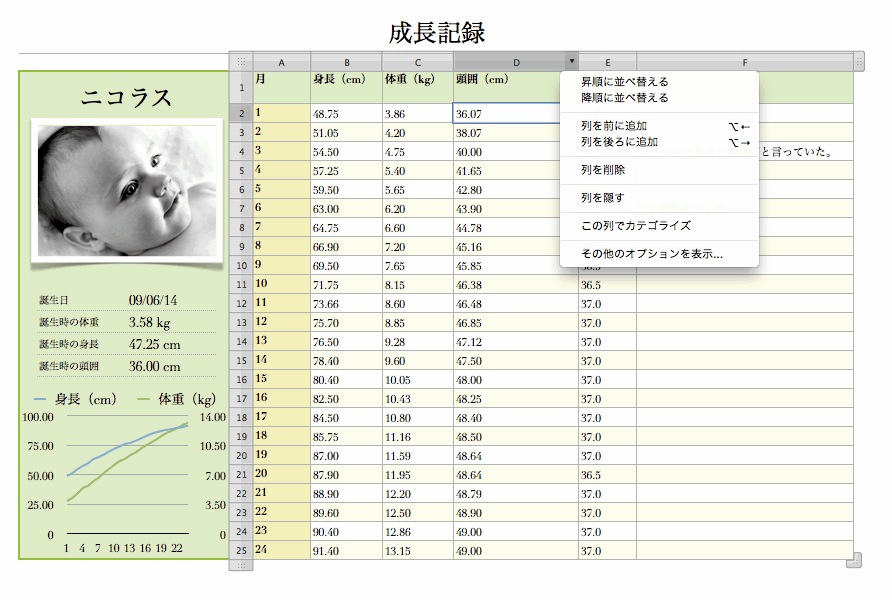Image resolution: width=892 pixels, height=600 pixels.
Task: Select cell containing 44.78
Action: 506,227
